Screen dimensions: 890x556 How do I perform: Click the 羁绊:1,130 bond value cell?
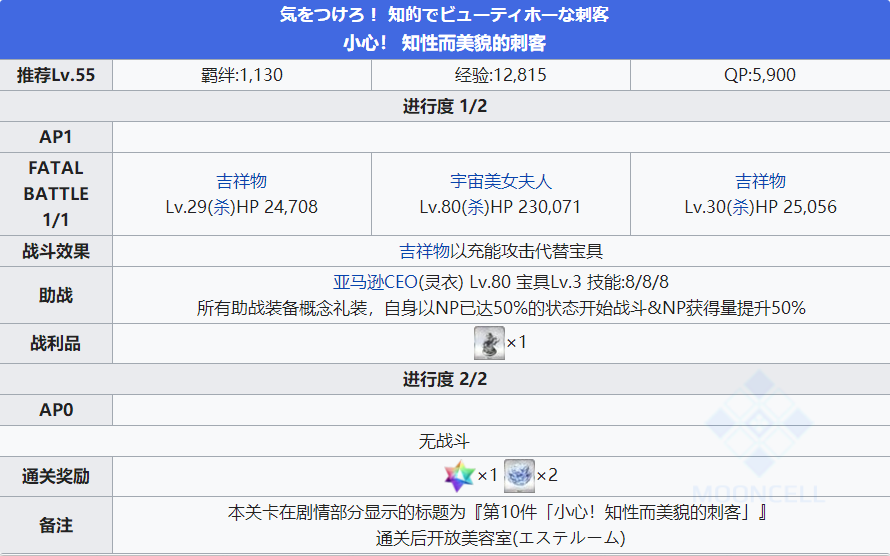point(241,75)
